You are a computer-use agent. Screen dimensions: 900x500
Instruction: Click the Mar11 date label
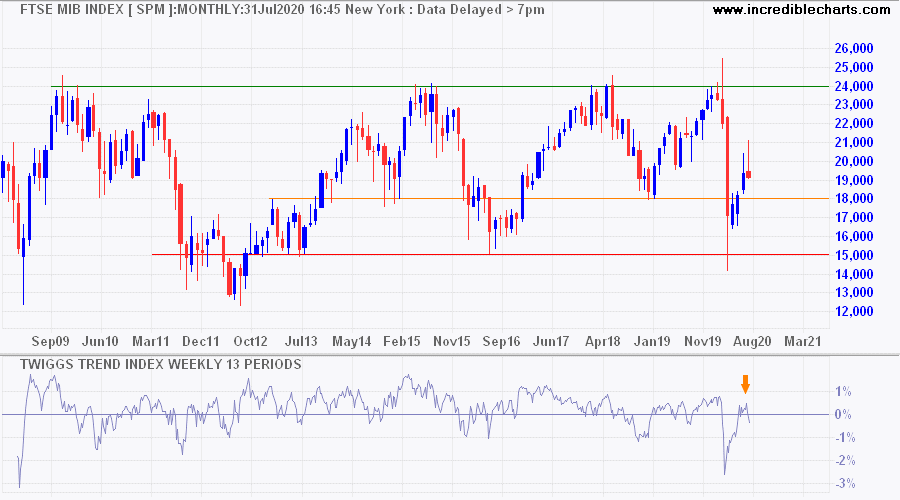(x=151, y=342)
